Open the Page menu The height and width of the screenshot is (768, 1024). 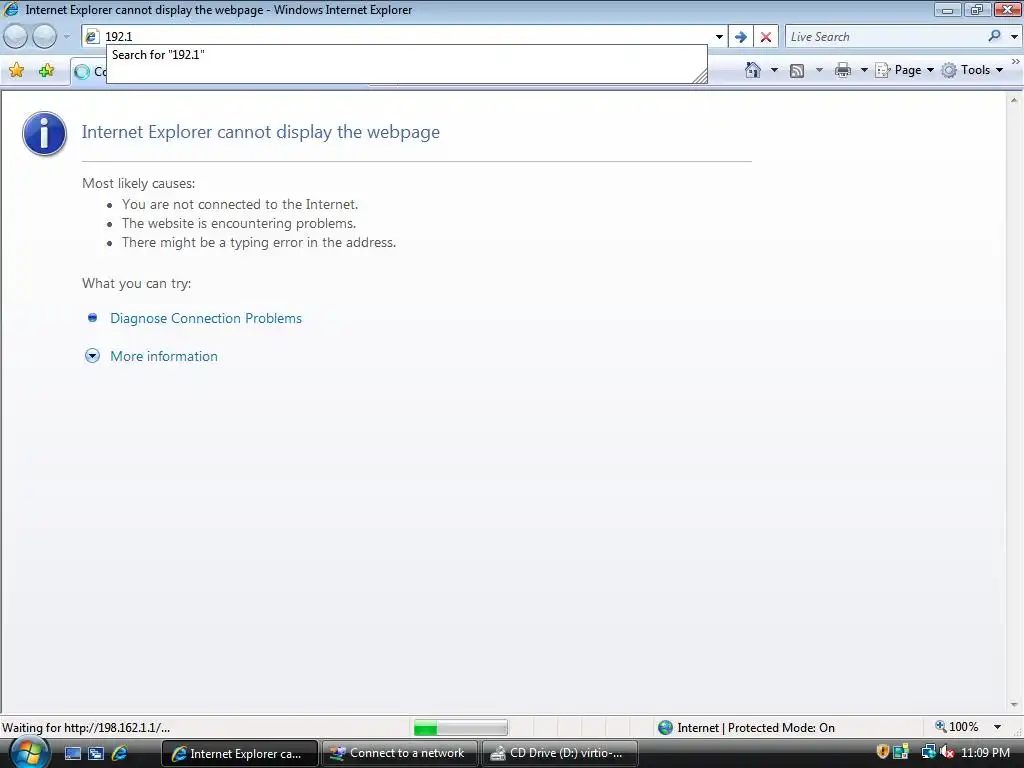(x=905, y=70)
